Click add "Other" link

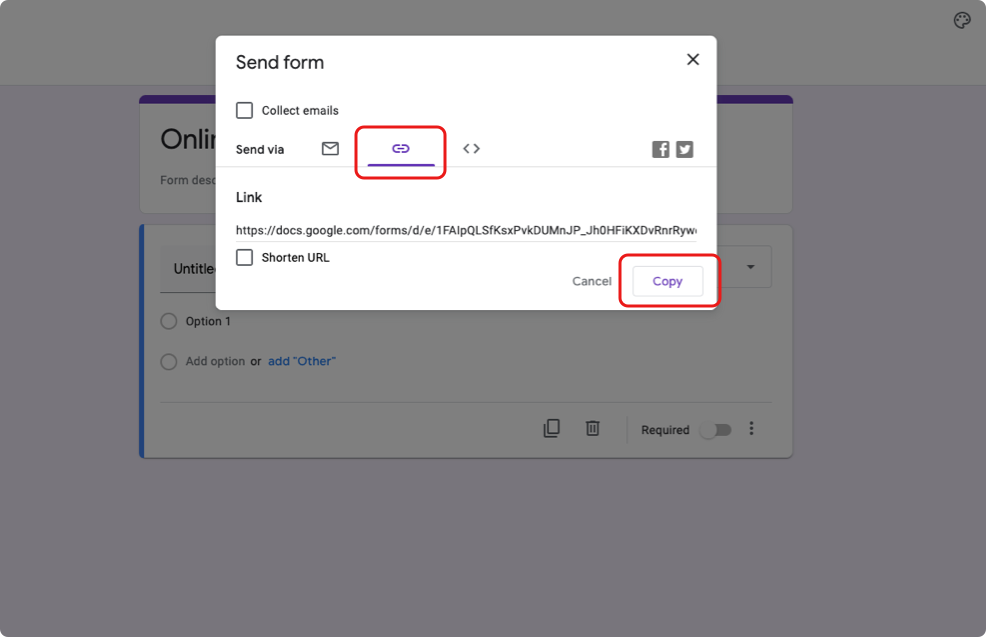point(302,362)
